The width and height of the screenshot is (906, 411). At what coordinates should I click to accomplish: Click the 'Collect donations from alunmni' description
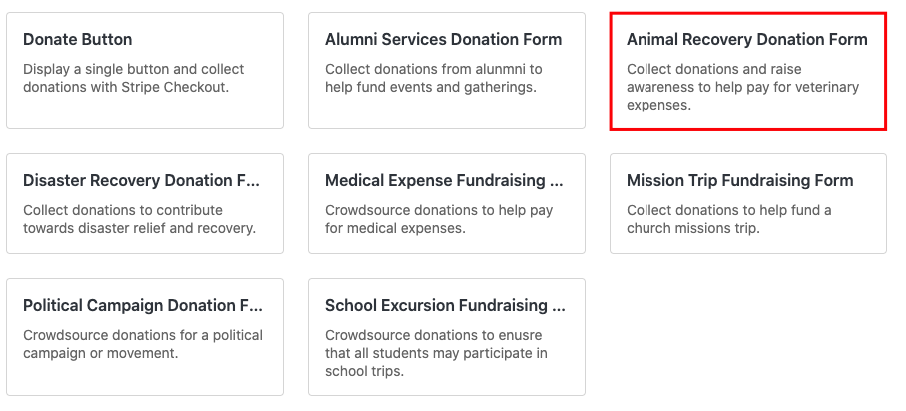pyautogui.click(x=433, y=70)
